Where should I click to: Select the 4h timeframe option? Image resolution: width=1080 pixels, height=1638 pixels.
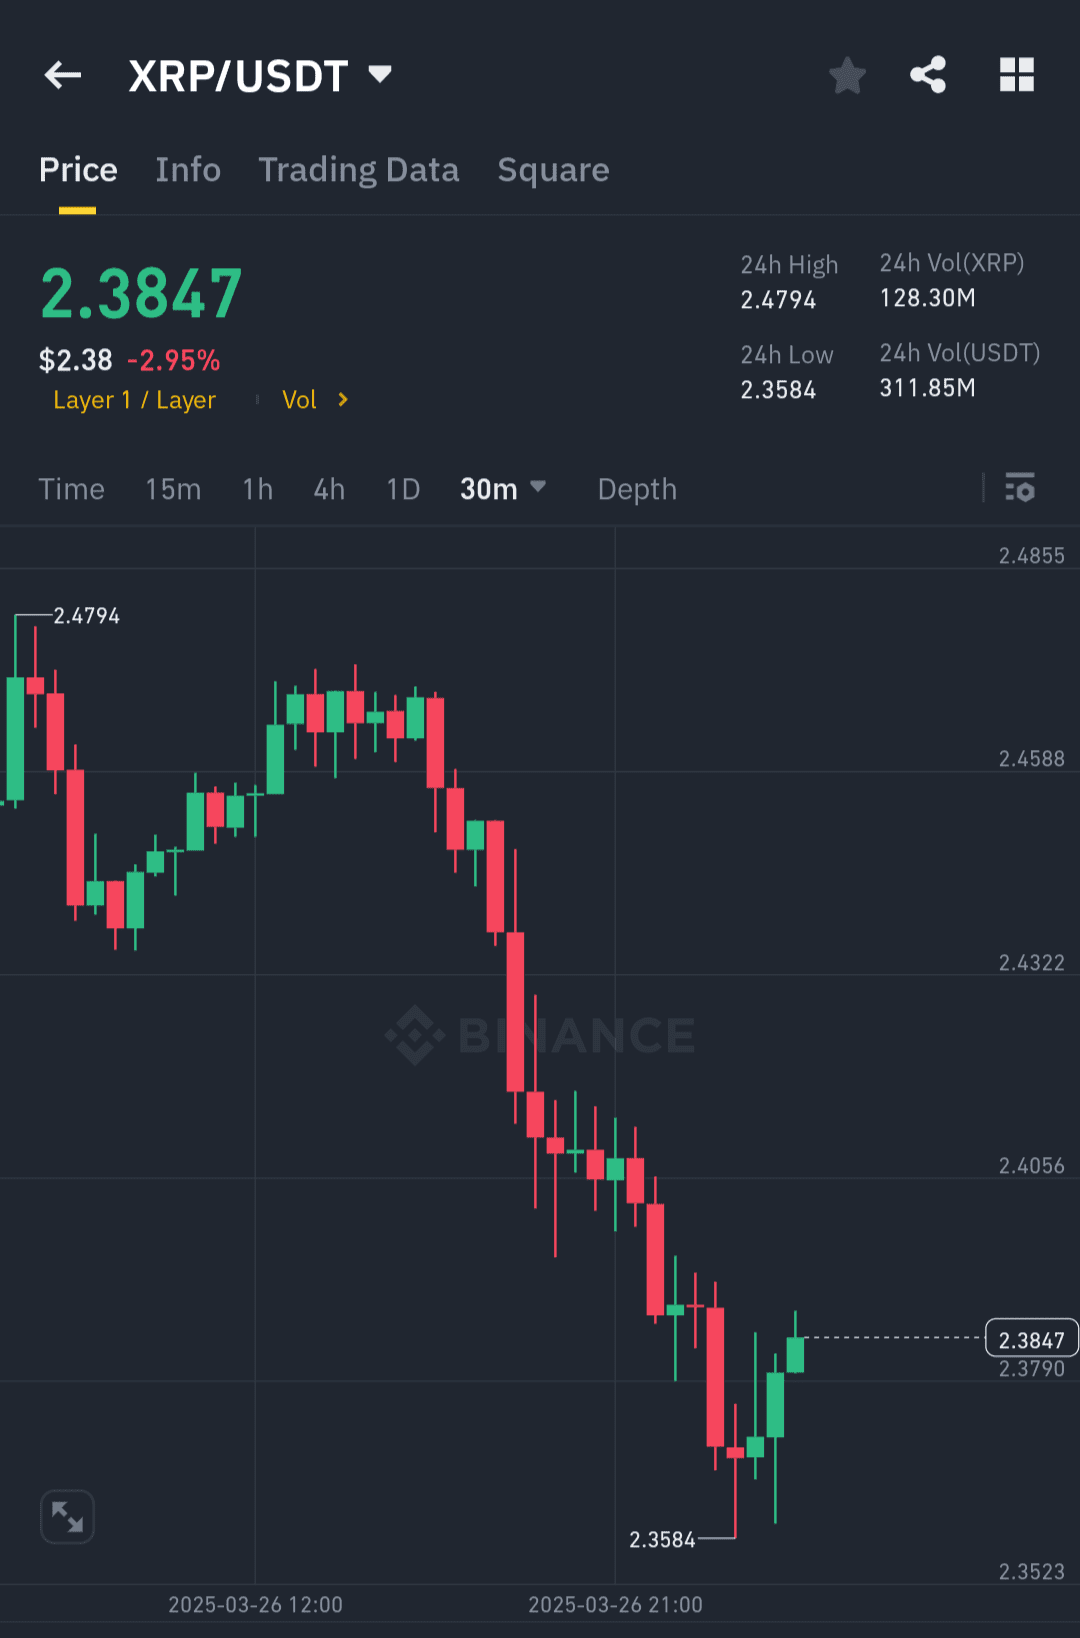pyautogui.click(x=327, y=489)
